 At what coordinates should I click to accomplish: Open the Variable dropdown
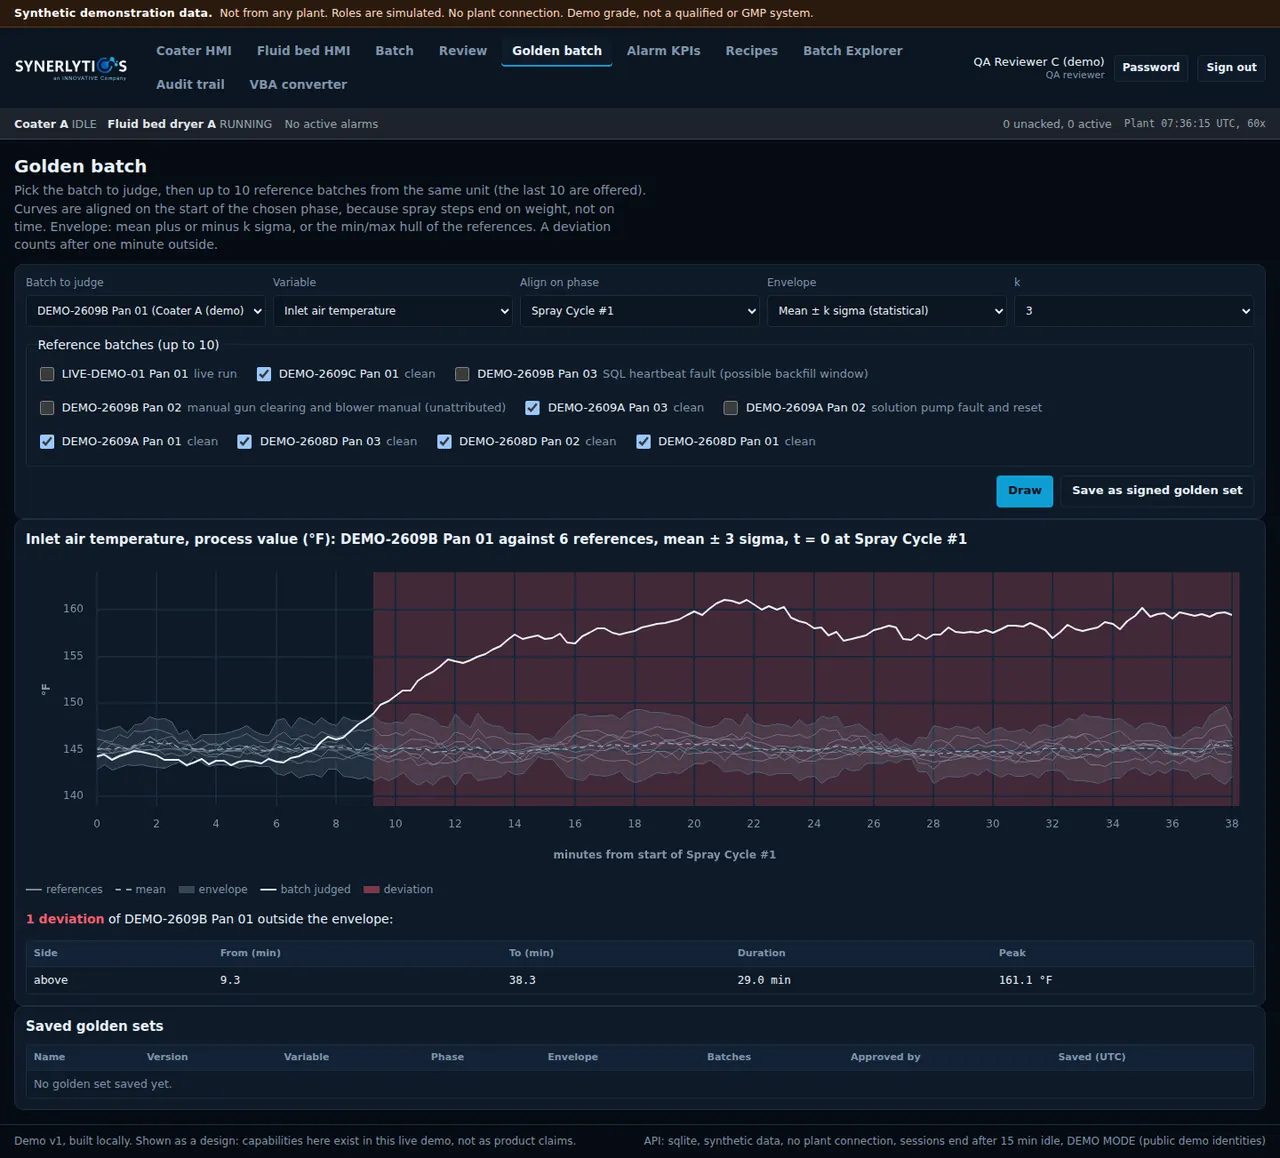pyautogui.click(x=392, y=311)
